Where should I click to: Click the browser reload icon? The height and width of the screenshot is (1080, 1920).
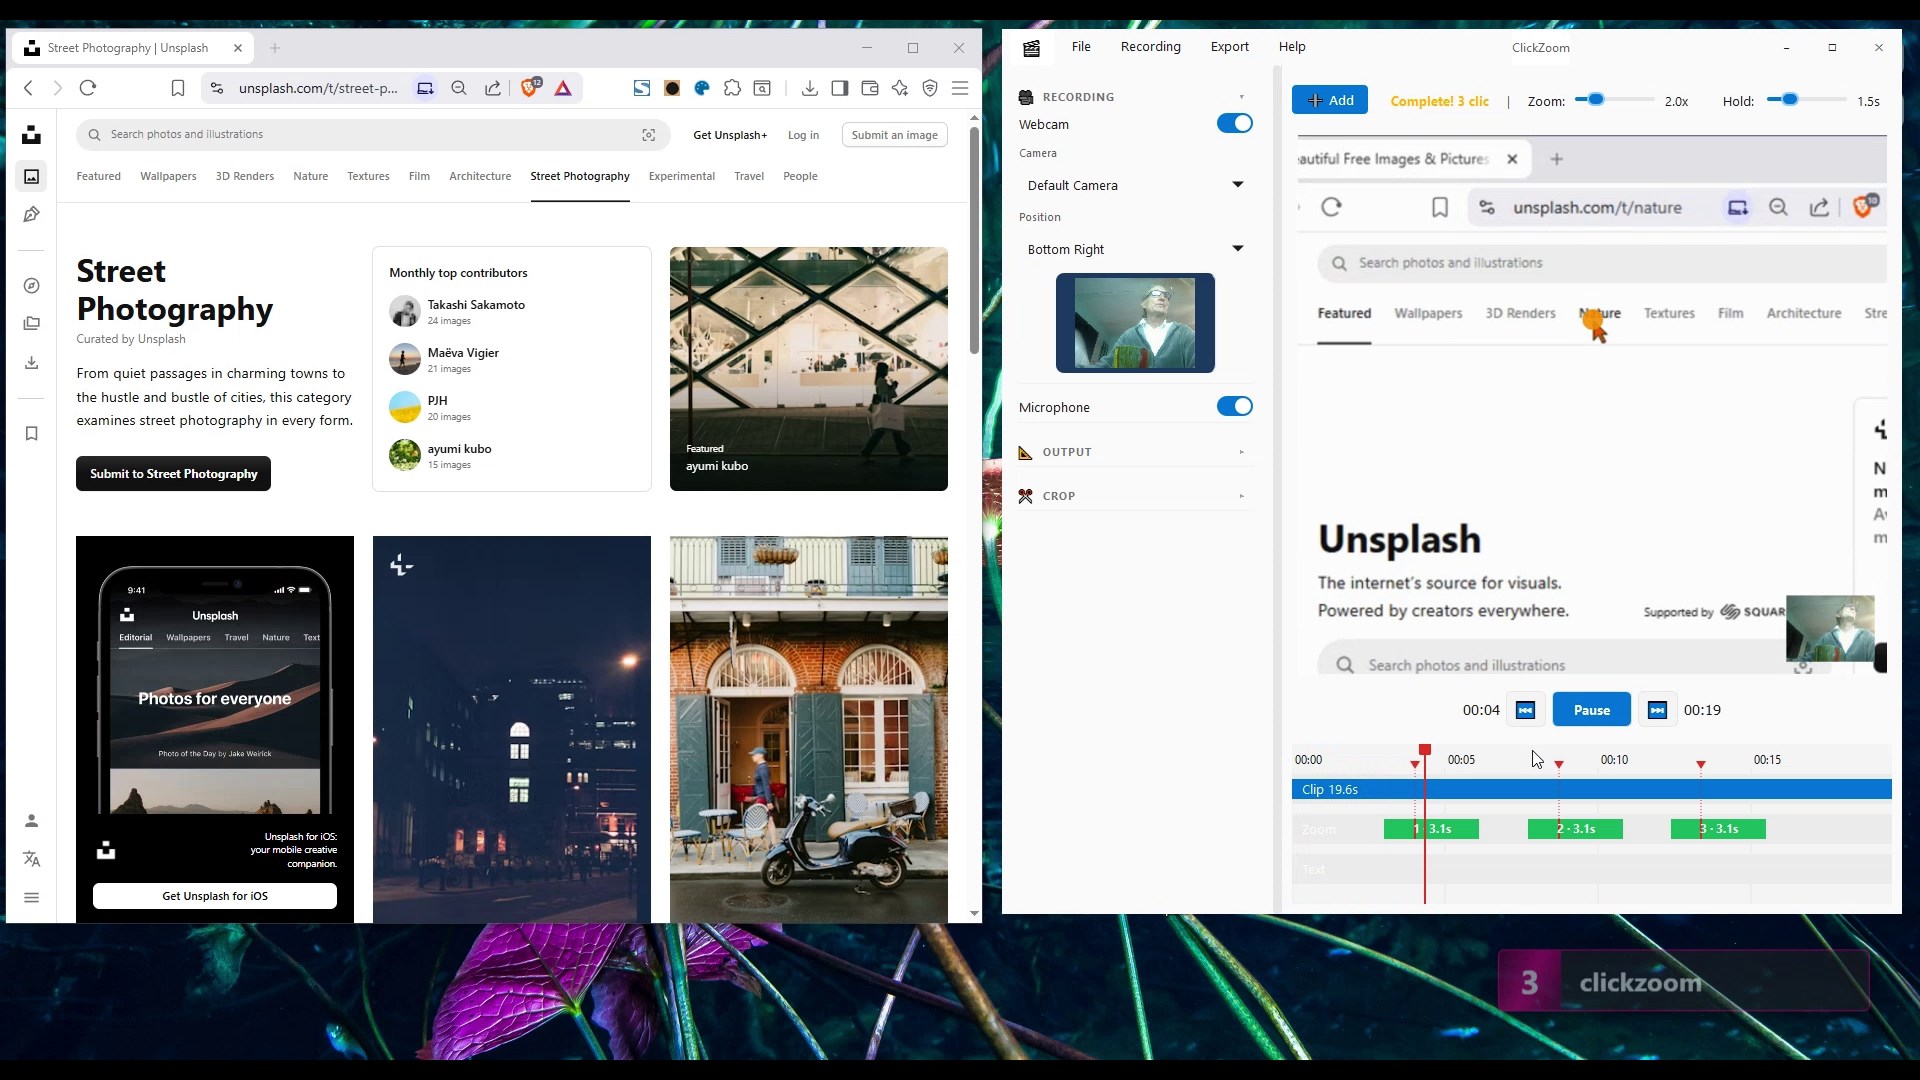[x=88, y=88]
